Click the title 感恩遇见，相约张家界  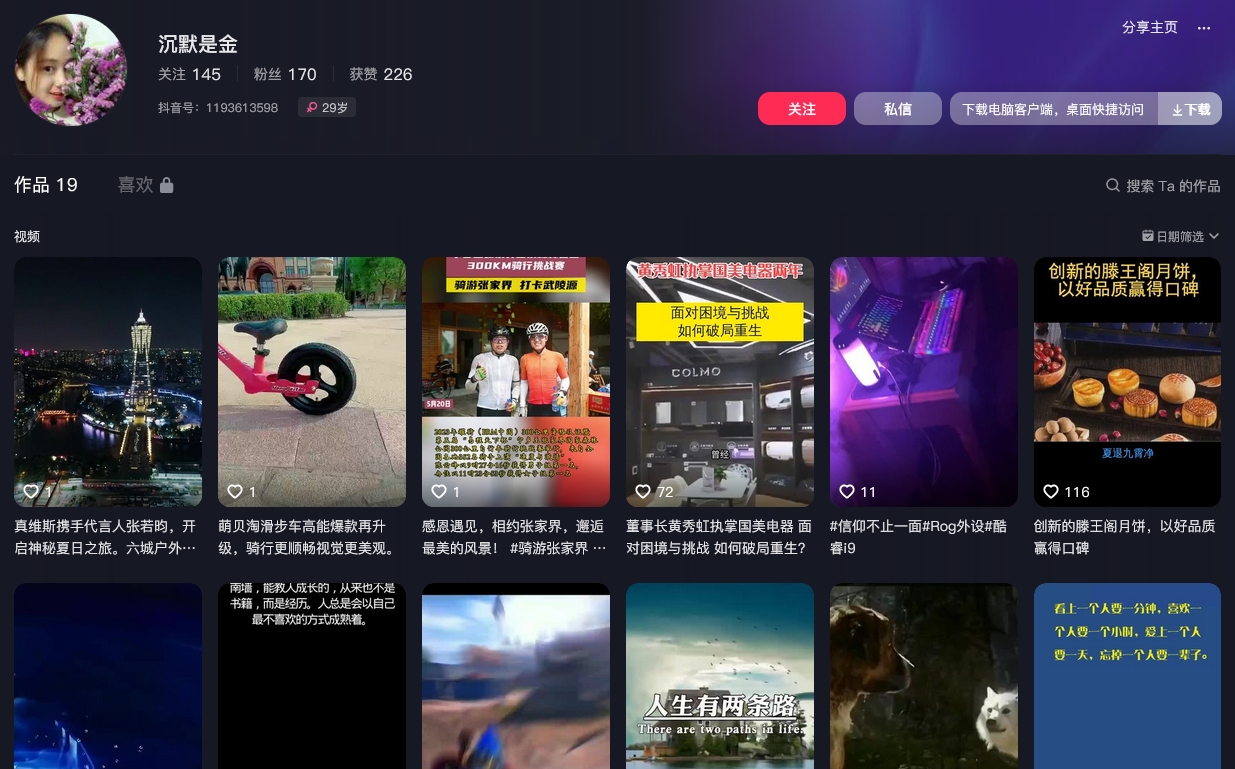coord(513,537)
